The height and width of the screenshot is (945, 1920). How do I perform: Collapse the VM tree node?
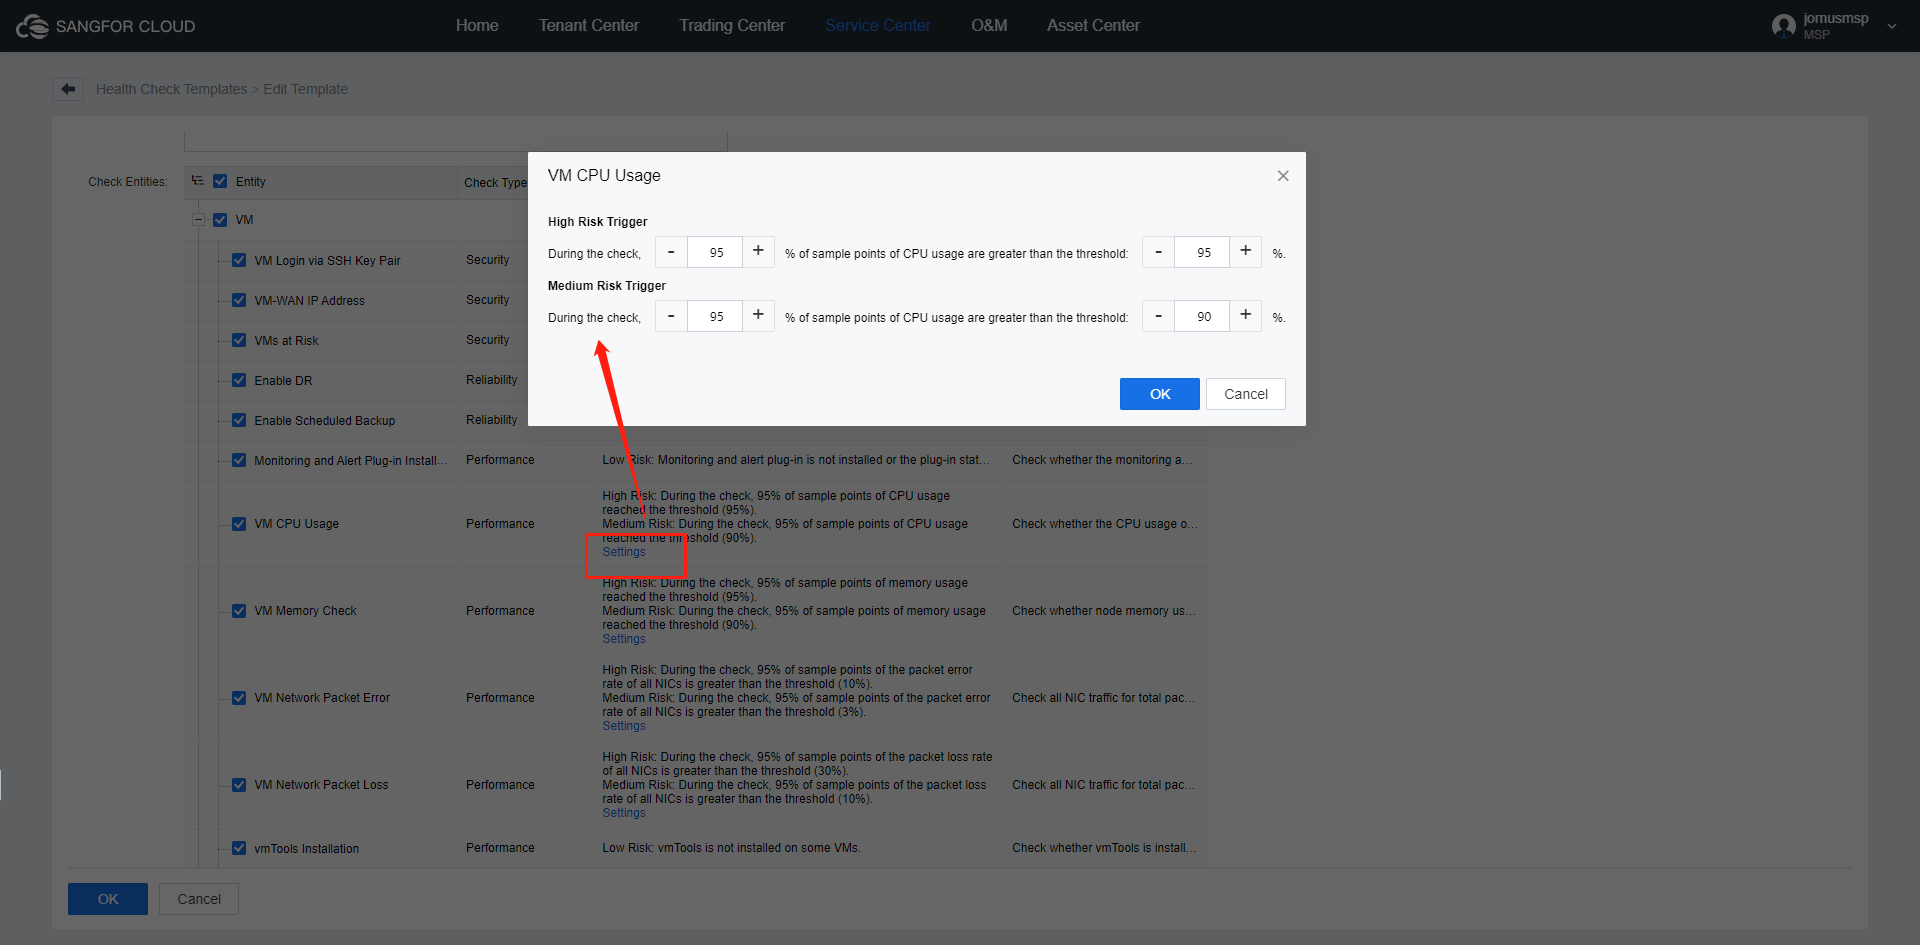tap(198, 219)
